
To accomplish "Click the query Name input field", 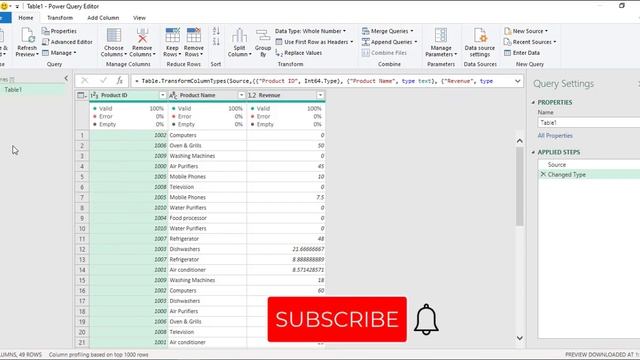I will [589, 122].
